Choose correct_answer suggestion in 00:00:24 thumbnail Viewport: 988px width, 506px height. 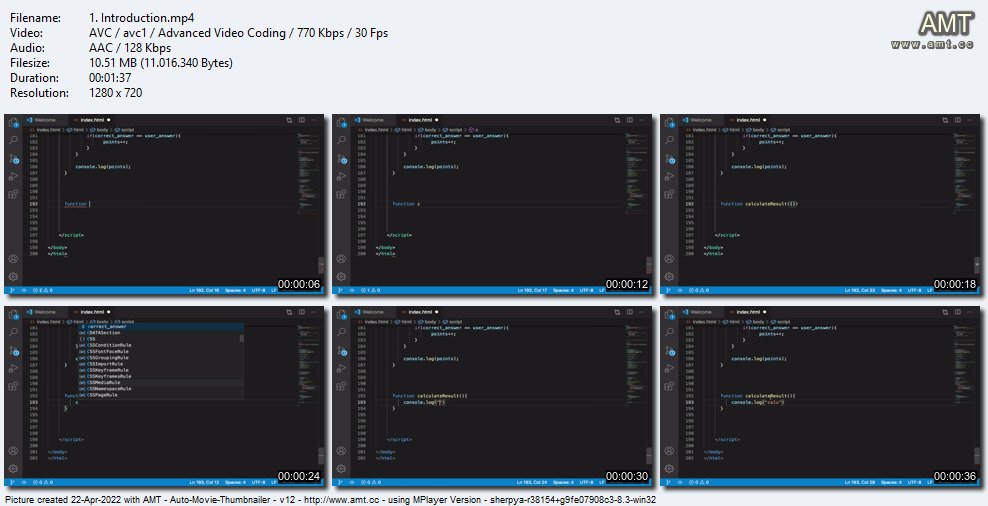tap(161, 326)
